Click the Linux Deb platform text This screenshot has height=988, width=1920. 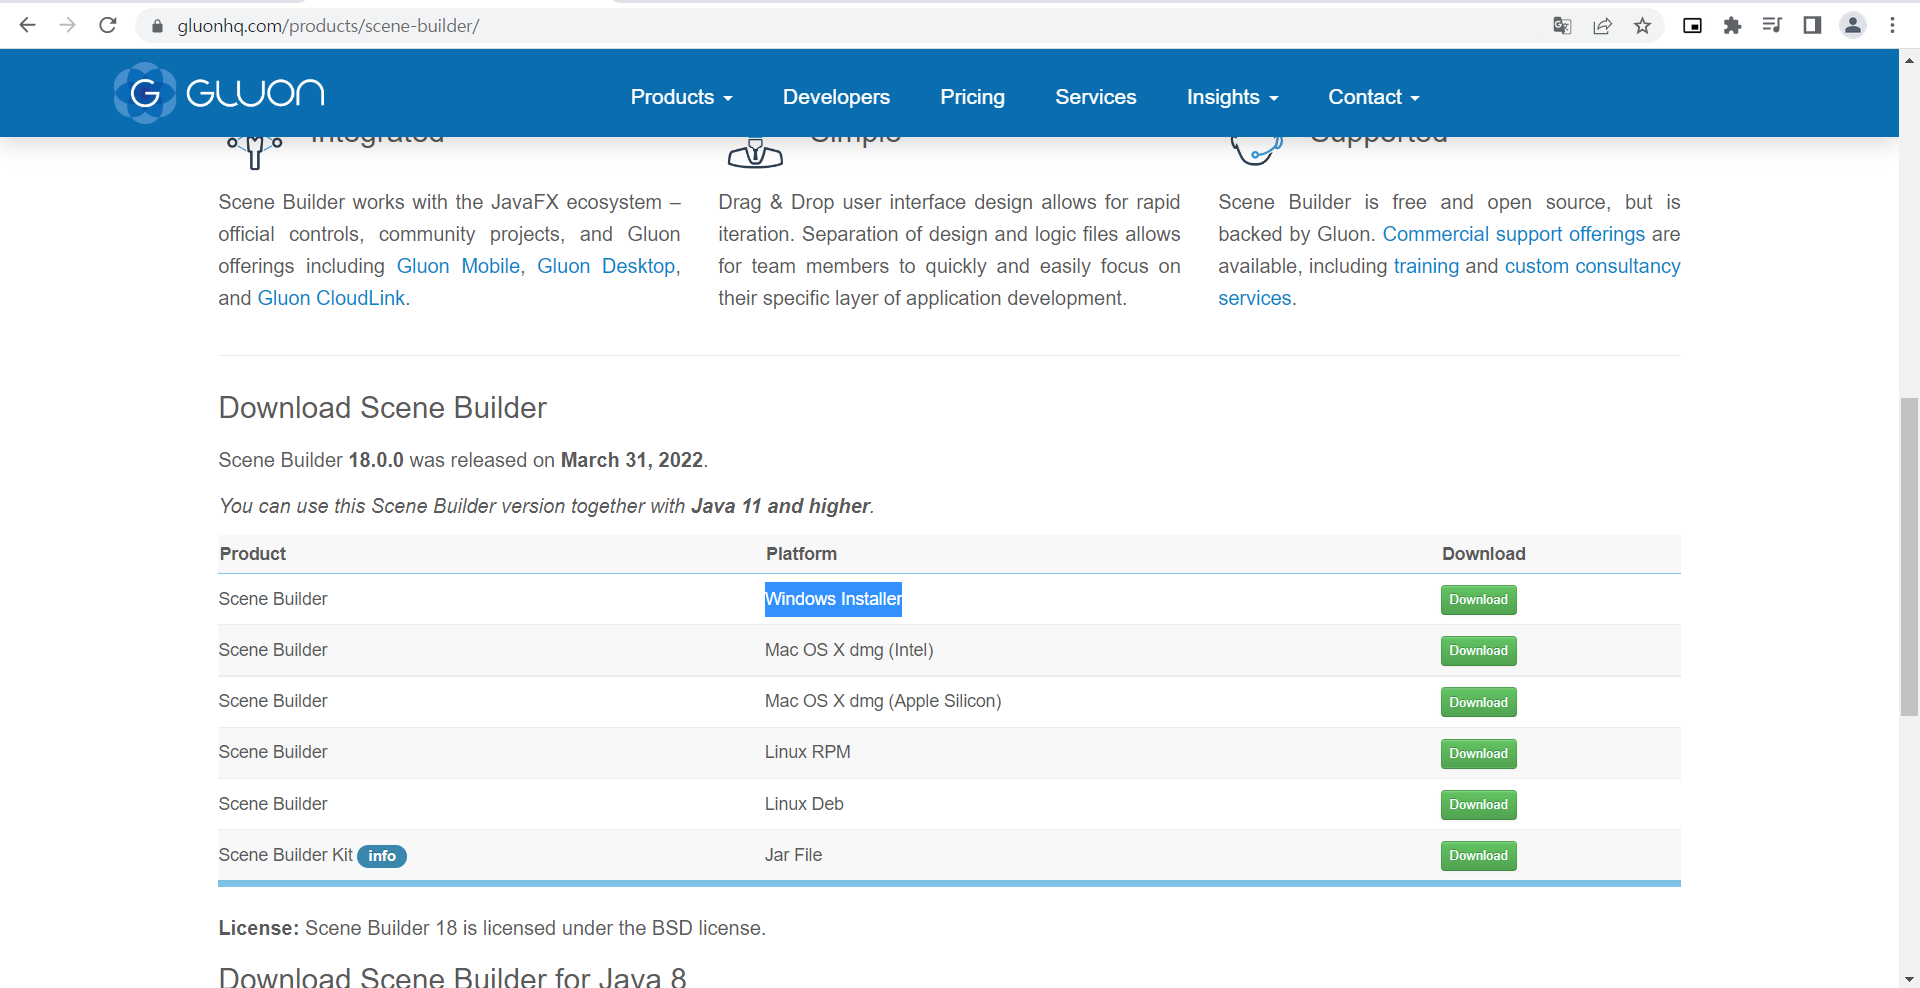(x=804, y=804)
